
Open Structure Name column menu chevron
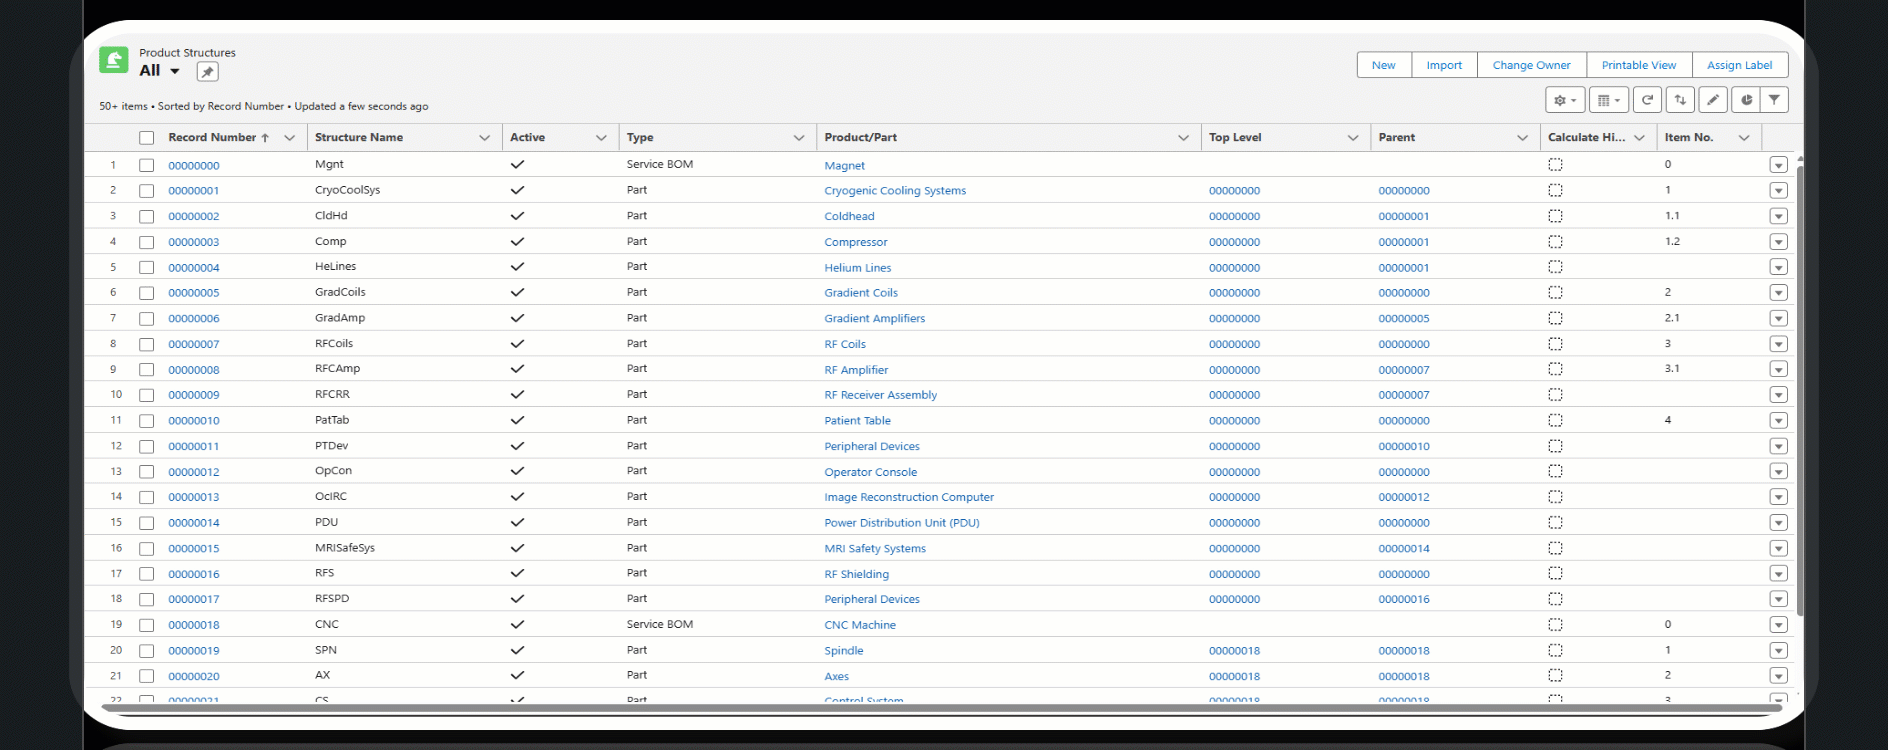[x=485, y=138]
